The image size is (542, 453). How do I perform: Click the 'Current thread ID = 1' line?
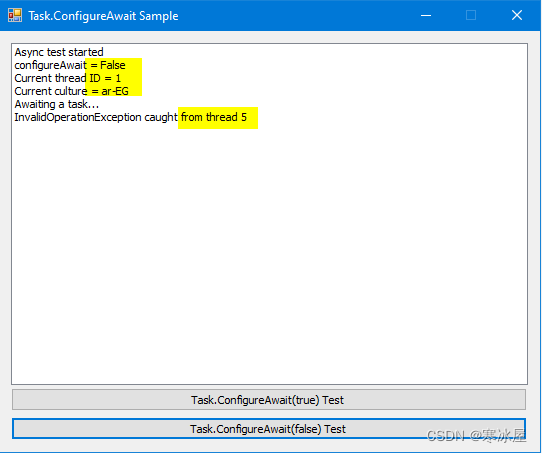coord(67,78)
